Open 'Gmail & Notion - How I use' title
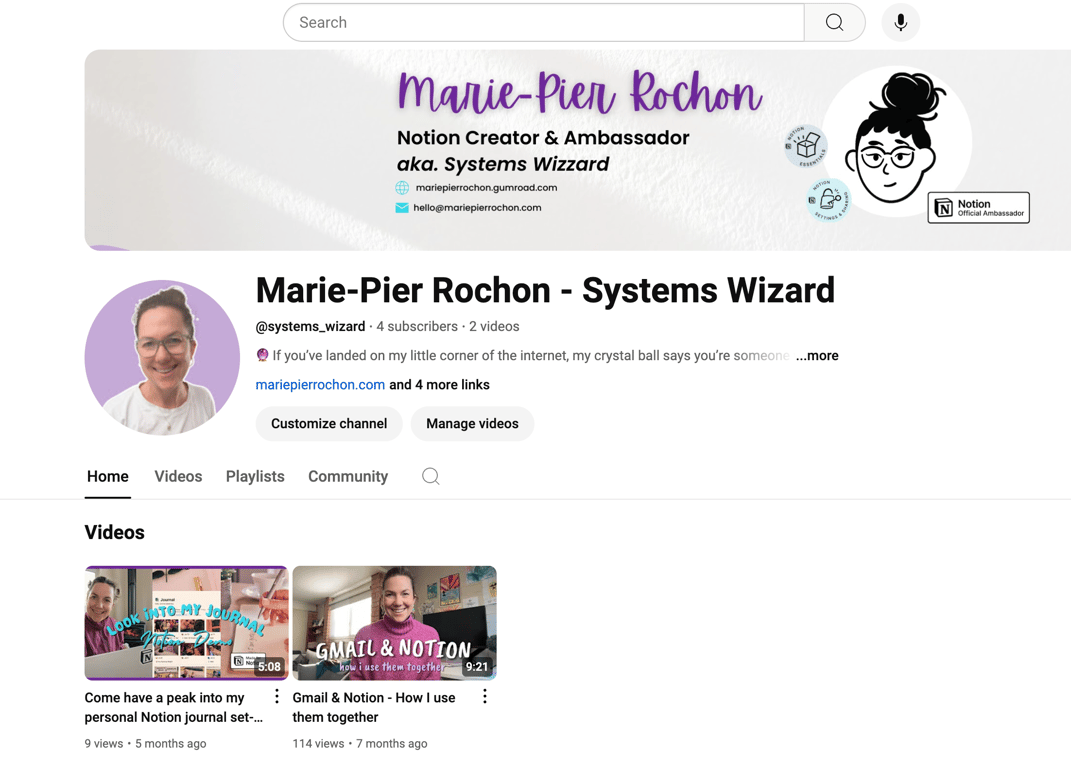This screenshot has width=1071, height=768. [374, 707]
